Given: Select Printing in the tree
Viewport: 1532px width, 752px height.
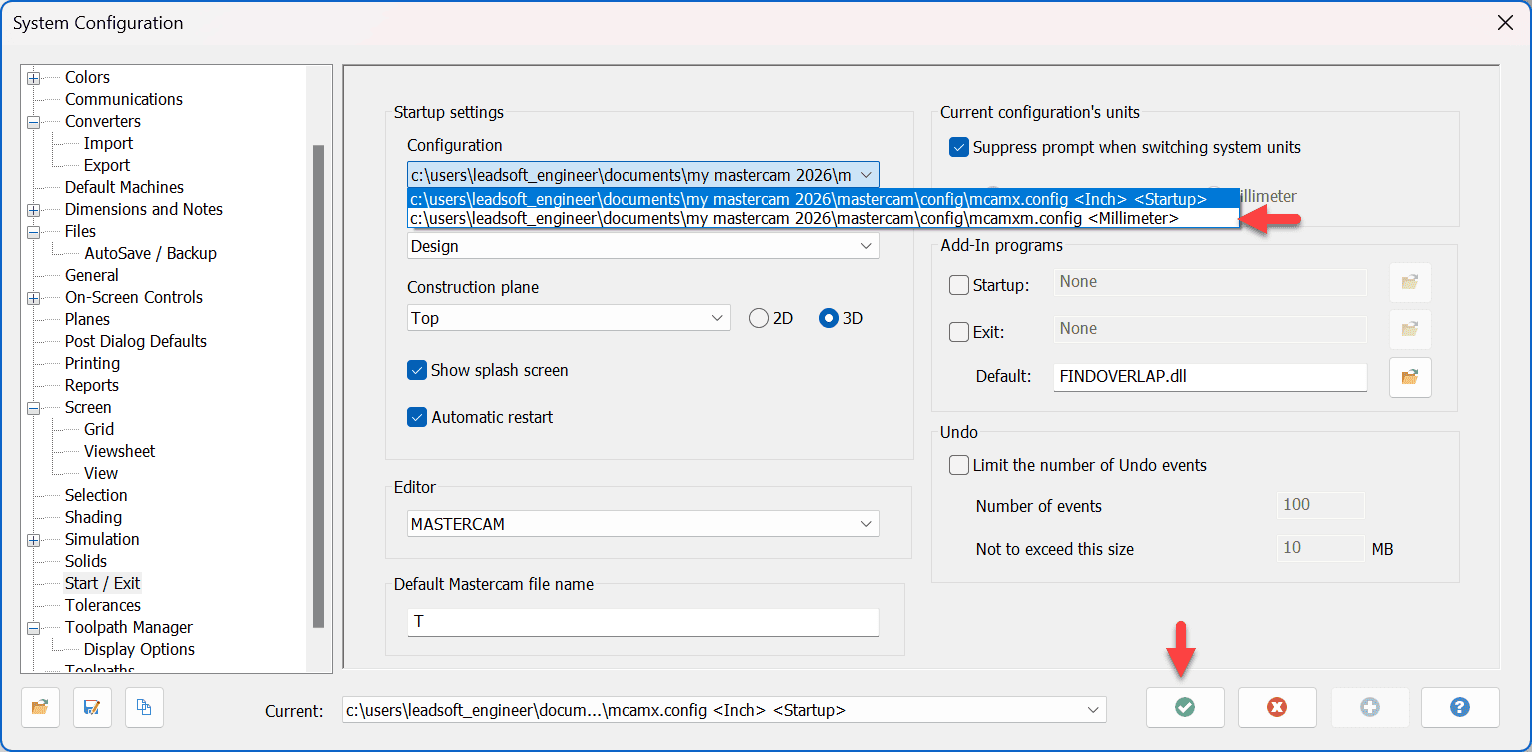Looking at the screenshot, I should coord(92,363).
